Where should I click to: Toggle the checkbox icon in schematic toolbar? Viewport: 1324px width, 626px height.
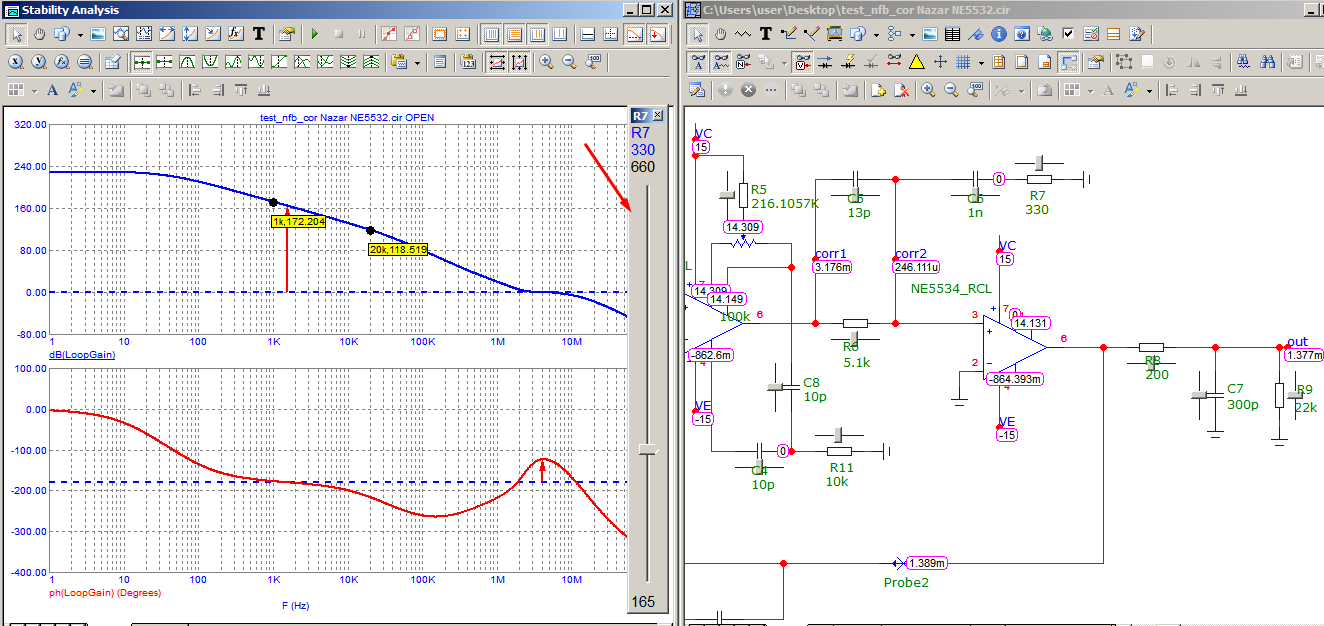pos(1068,34)
